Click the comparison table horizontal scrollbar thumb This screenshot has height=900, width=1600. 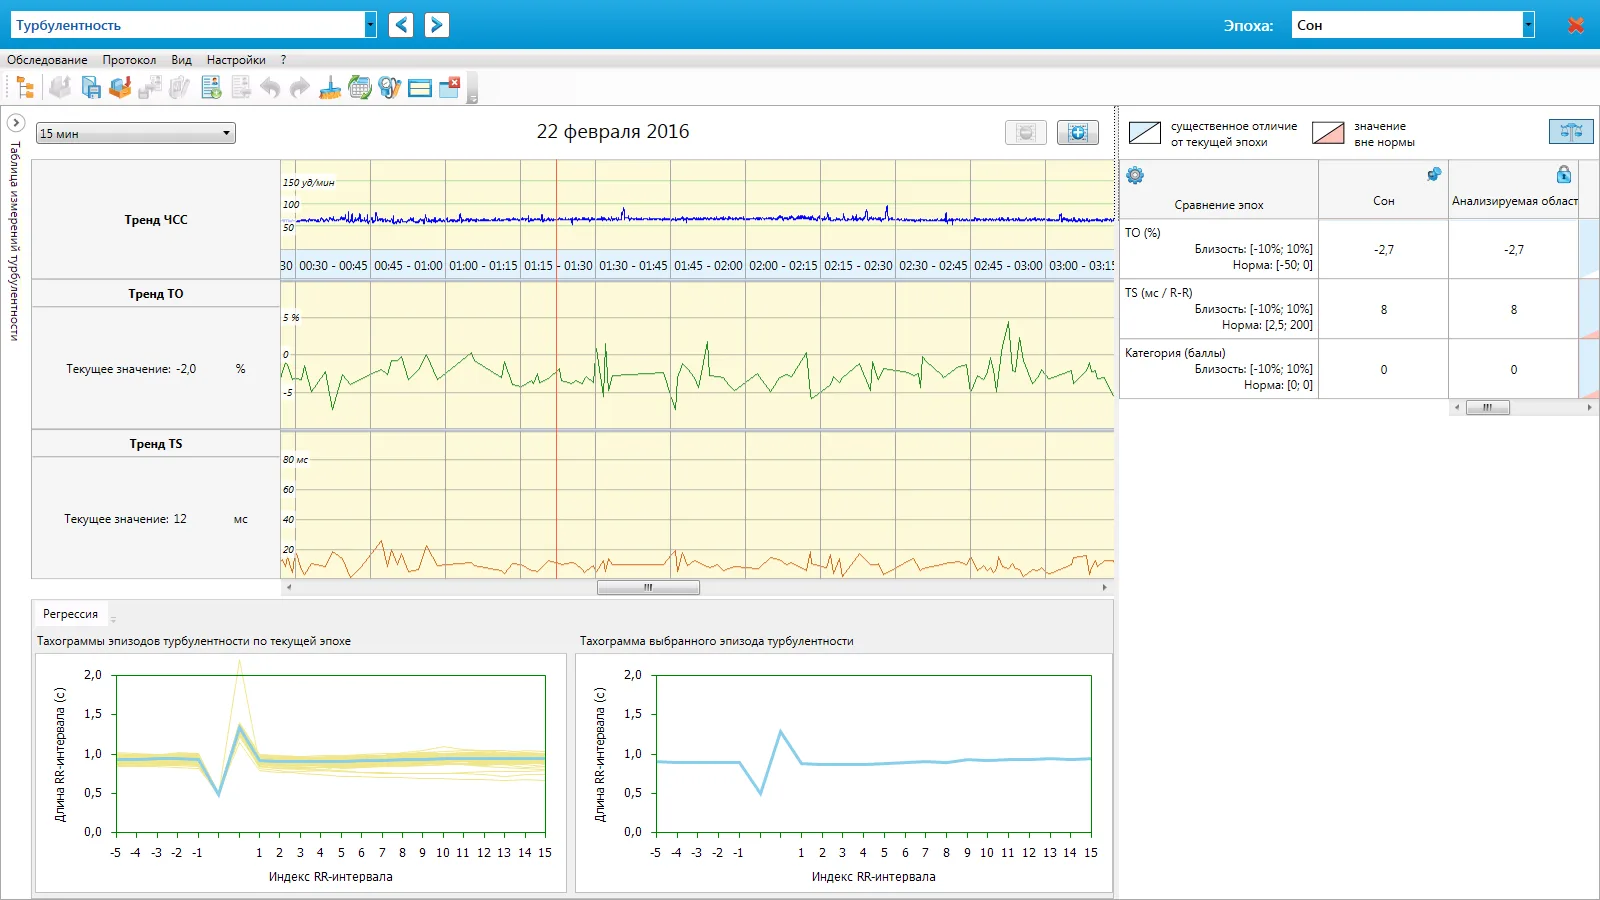click(1488, 407)
